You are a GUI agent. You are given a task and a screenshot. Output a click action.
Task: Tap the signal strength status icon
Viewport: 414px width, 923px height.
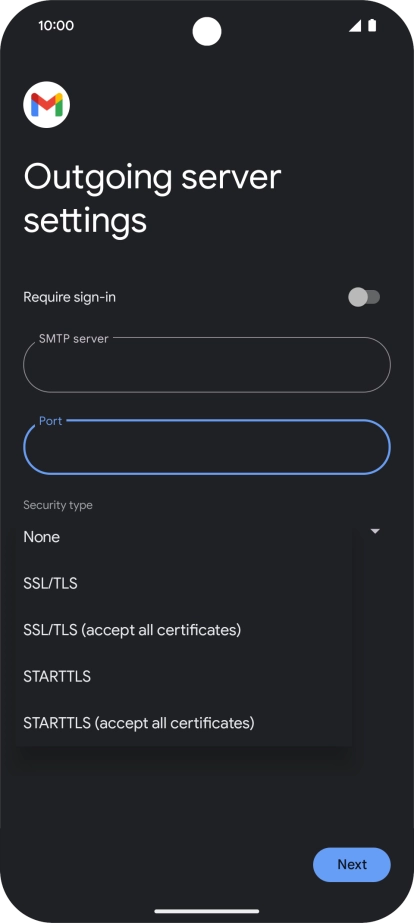pyautogui.click(x=355, y=25)
